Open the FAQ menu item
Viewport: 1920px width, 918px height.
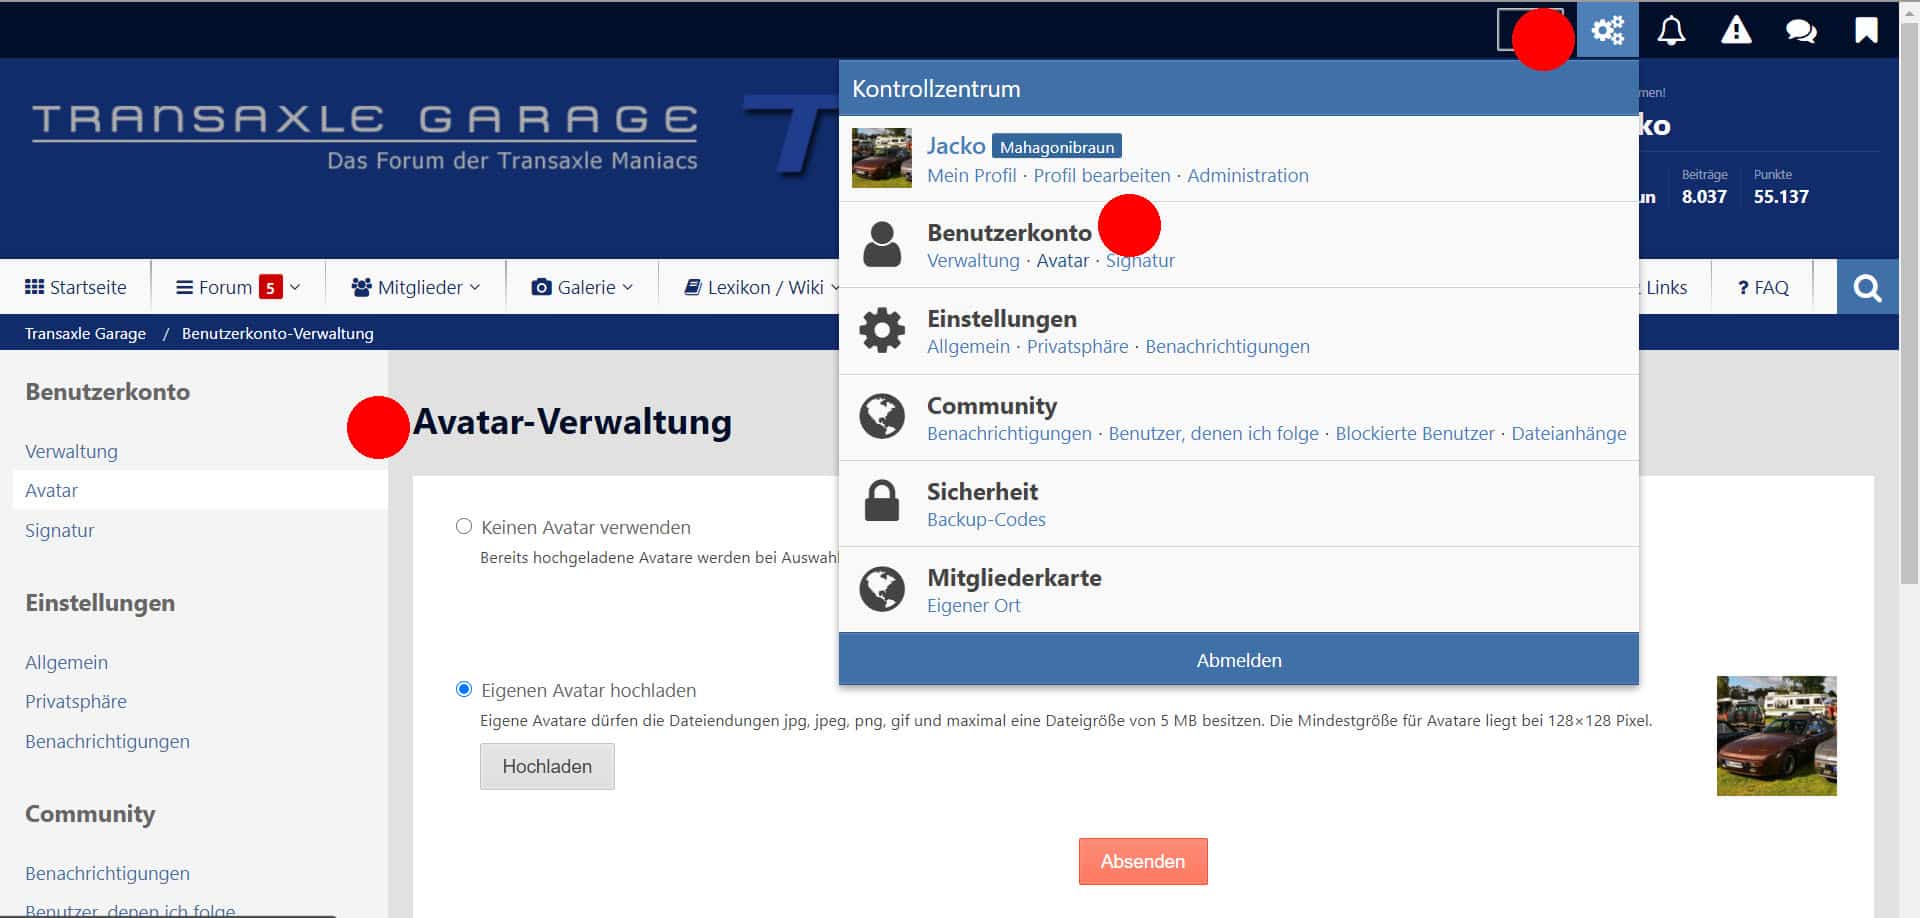tap(1763, 288)
